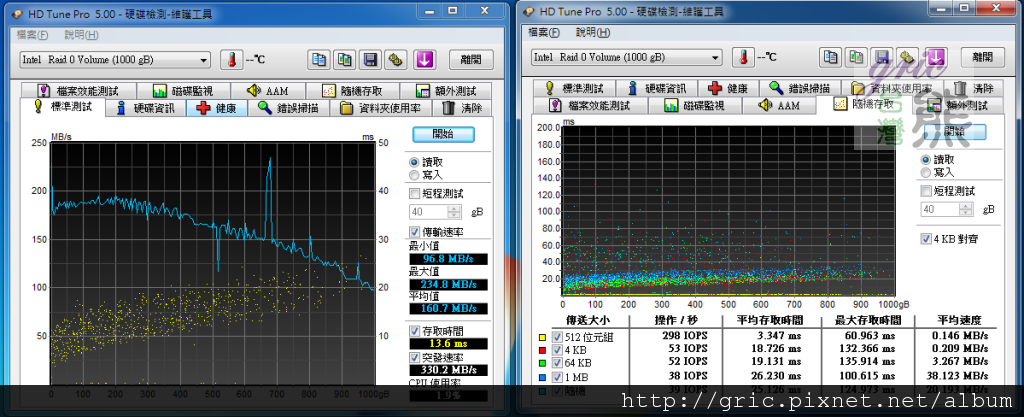The image size is (1024, 417).
Task: Select the 讀取 radio button in the left window
Action: click(x=414, y=162)
